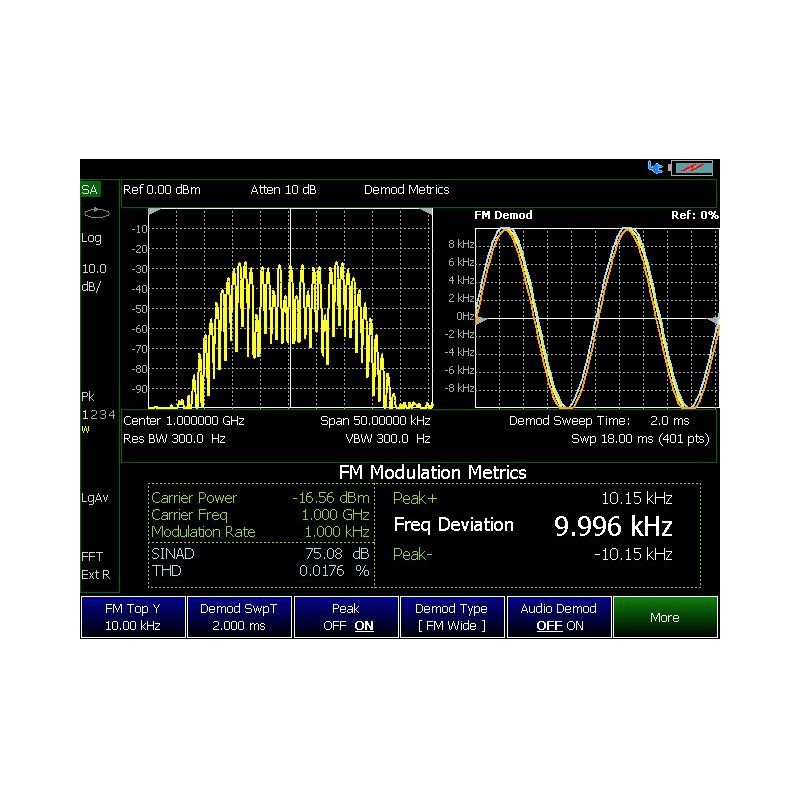Select the Ref 0.00 dBm readout
Screen dimensions: 800x800
click(162, 190)
